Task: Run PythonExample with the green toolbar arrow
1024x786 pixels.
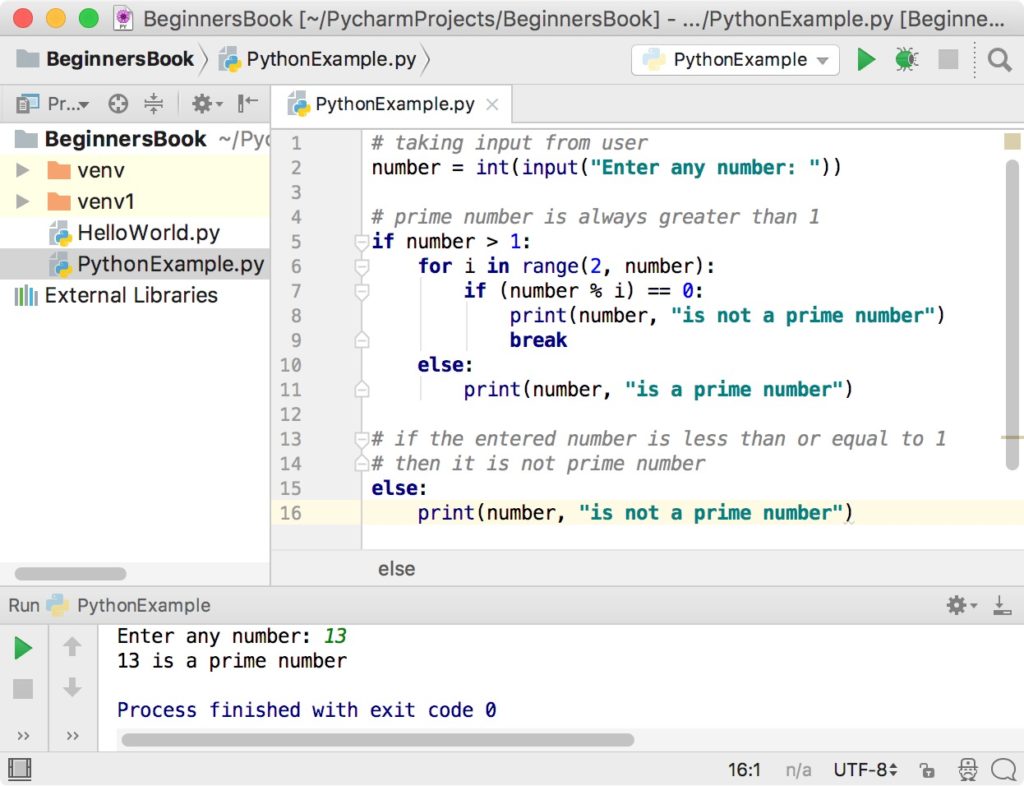Action: click(x=866, y=59)
